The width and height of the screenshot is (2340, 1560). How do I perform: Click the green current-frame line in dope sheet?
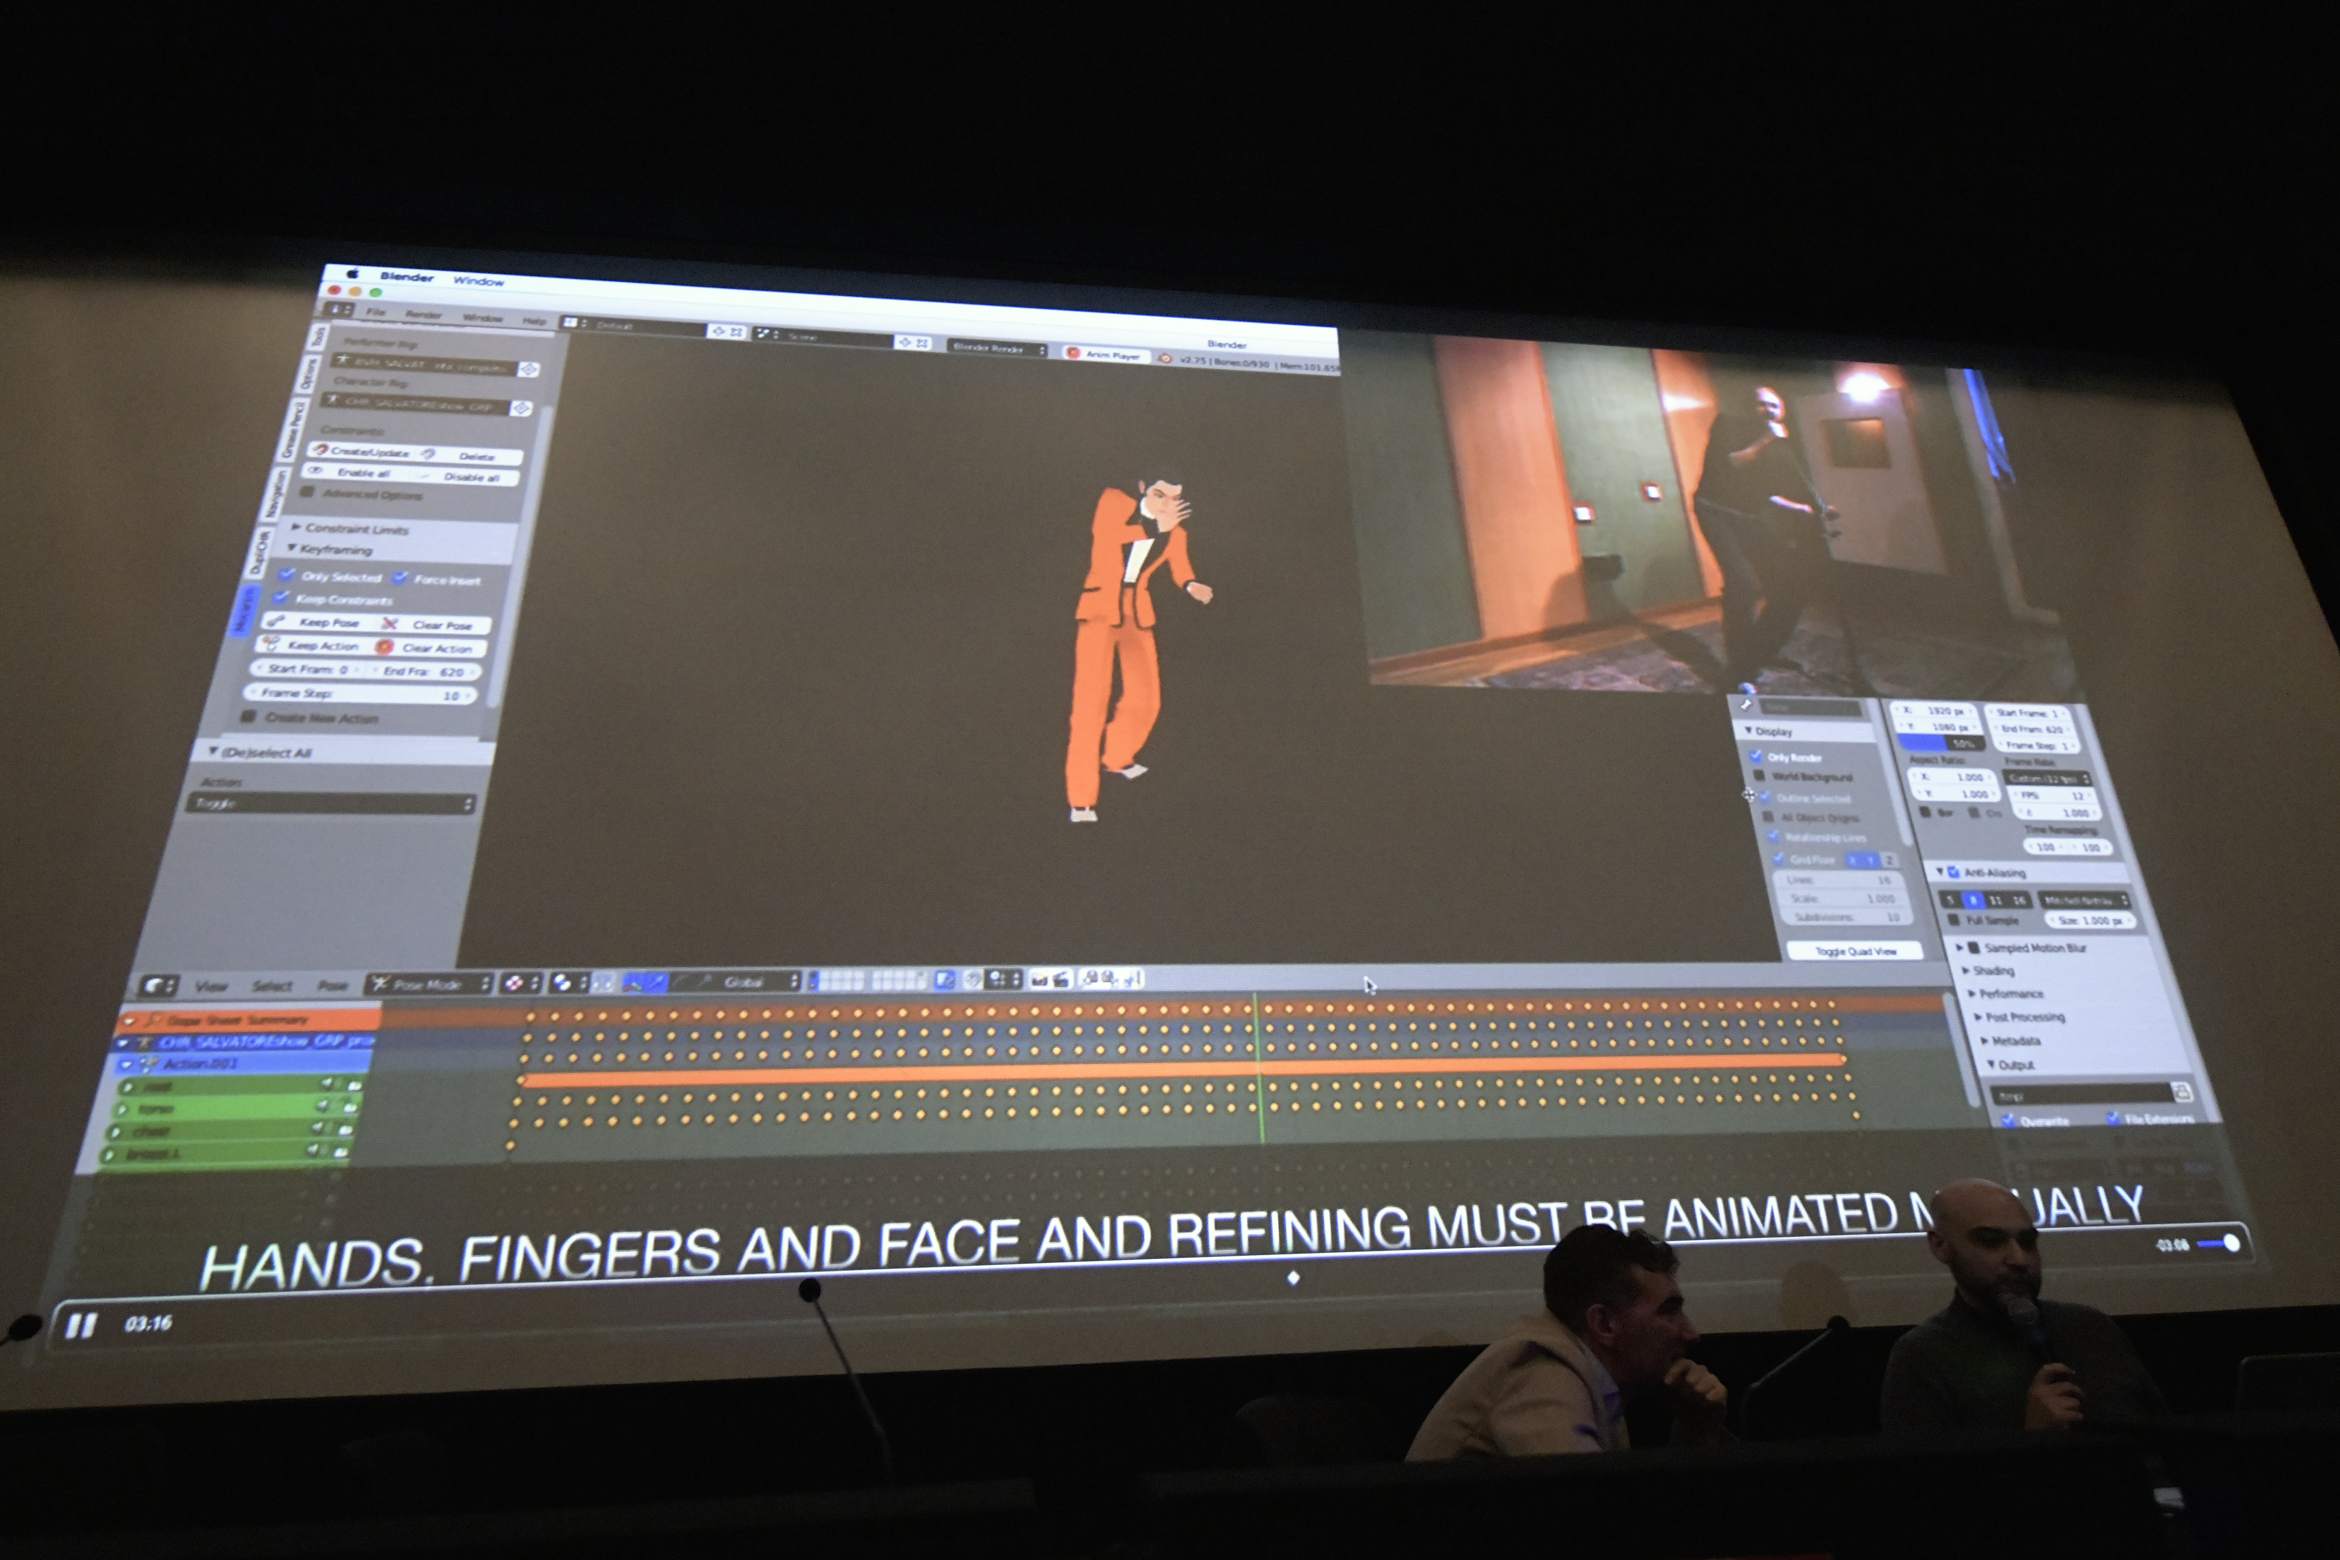[x=1259, y=1068]
